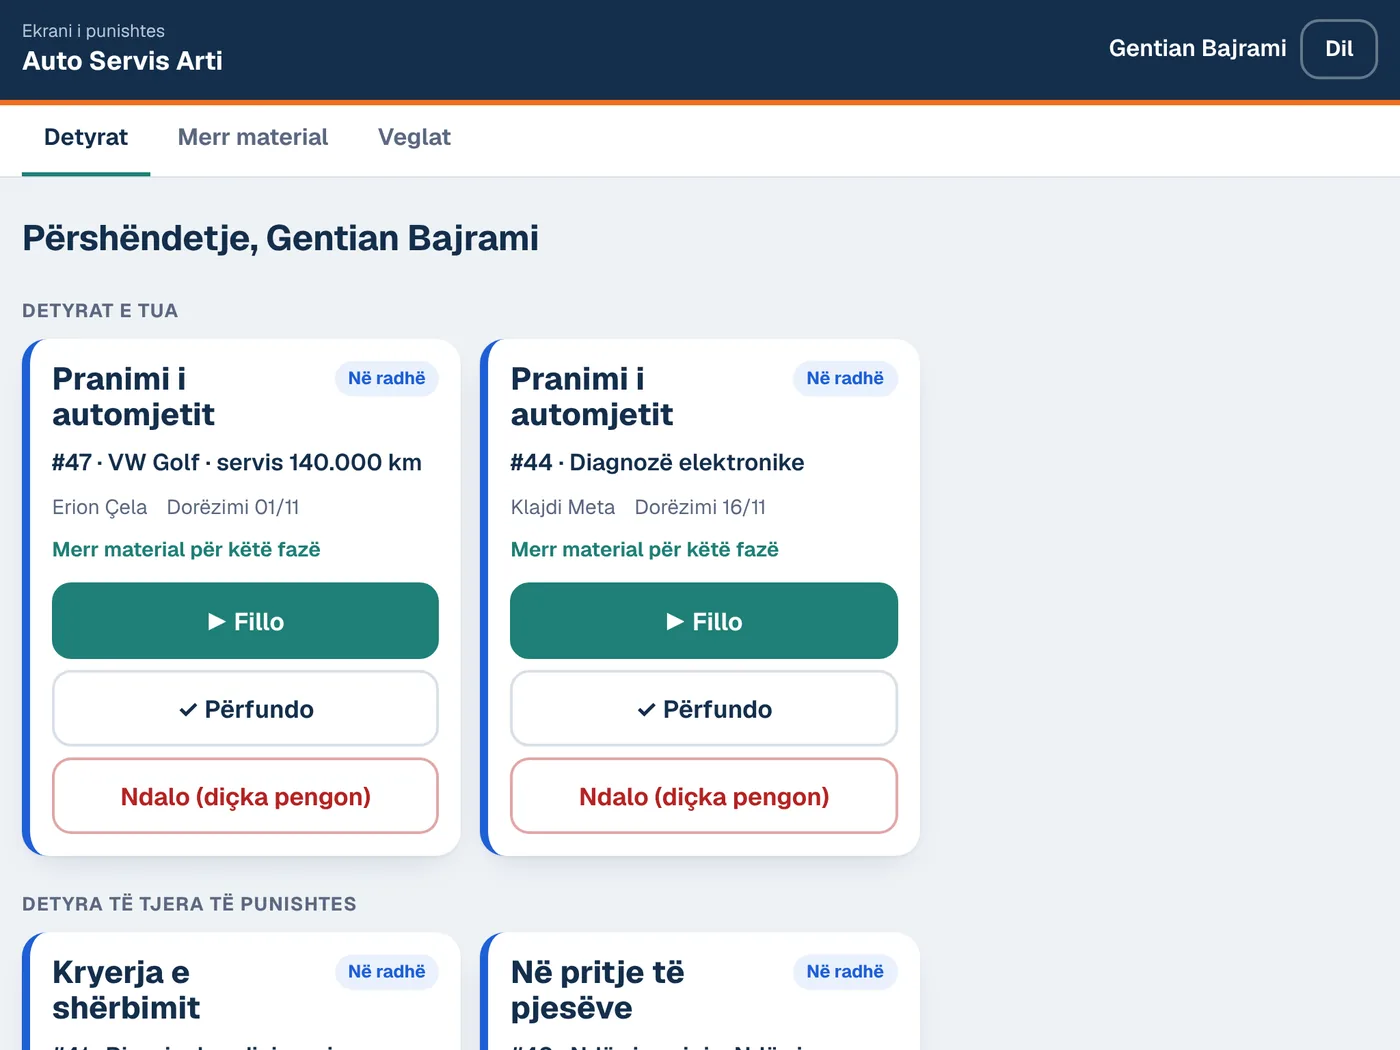
Task: Click the Auto Servis Arti header title
Action: click(x=122, y=61)
